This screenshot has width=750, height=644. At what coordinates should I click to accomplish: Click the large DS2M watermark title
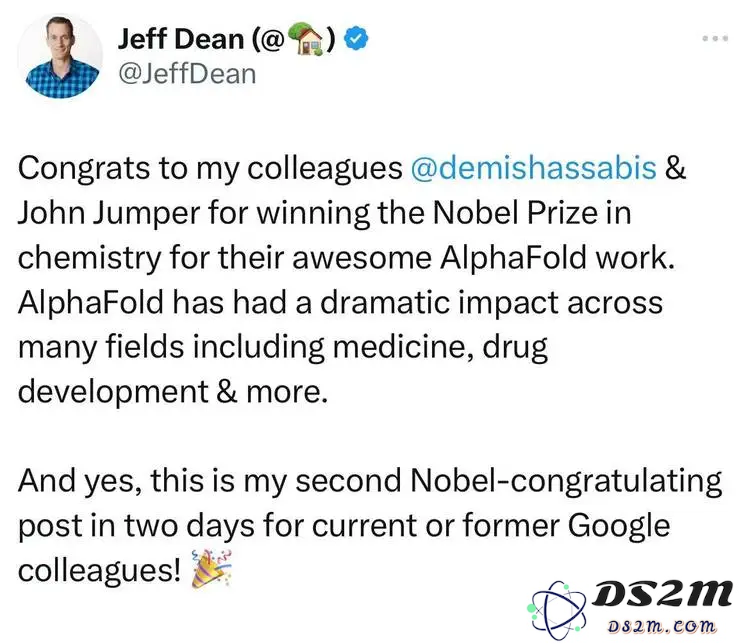click(x=662, y=594)
